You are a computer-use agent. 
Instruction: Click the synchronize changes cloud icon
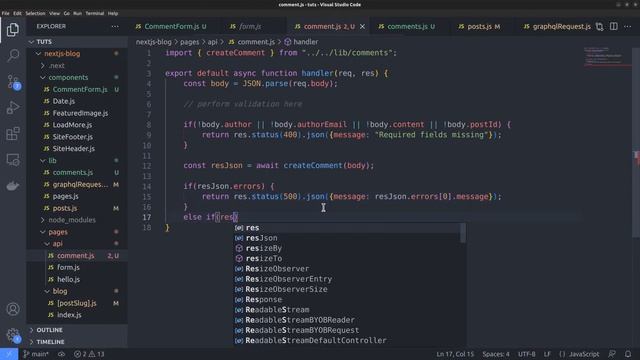[61, 354]
